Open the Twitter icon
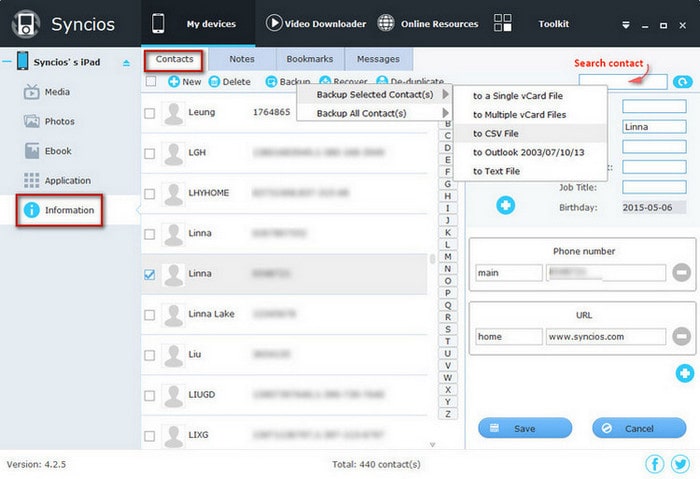 [680, 464]
